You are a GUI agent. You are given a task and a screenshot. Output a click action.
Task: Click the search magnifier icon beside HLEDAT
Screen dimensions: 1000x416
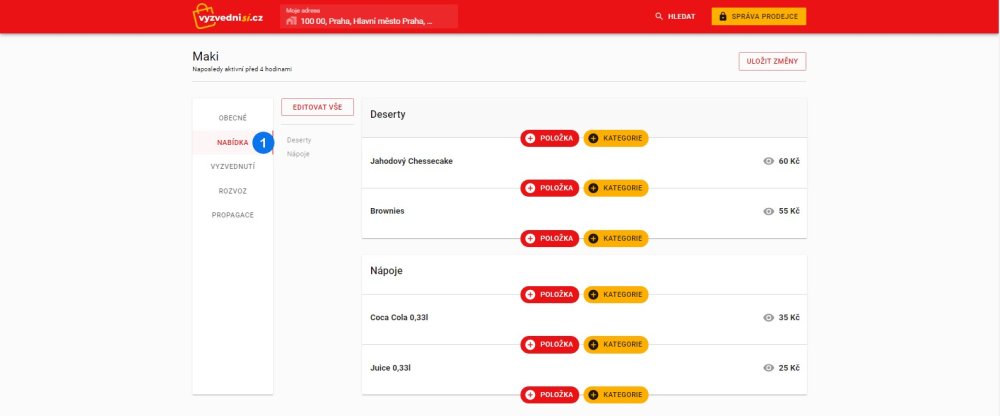point(659,17)
